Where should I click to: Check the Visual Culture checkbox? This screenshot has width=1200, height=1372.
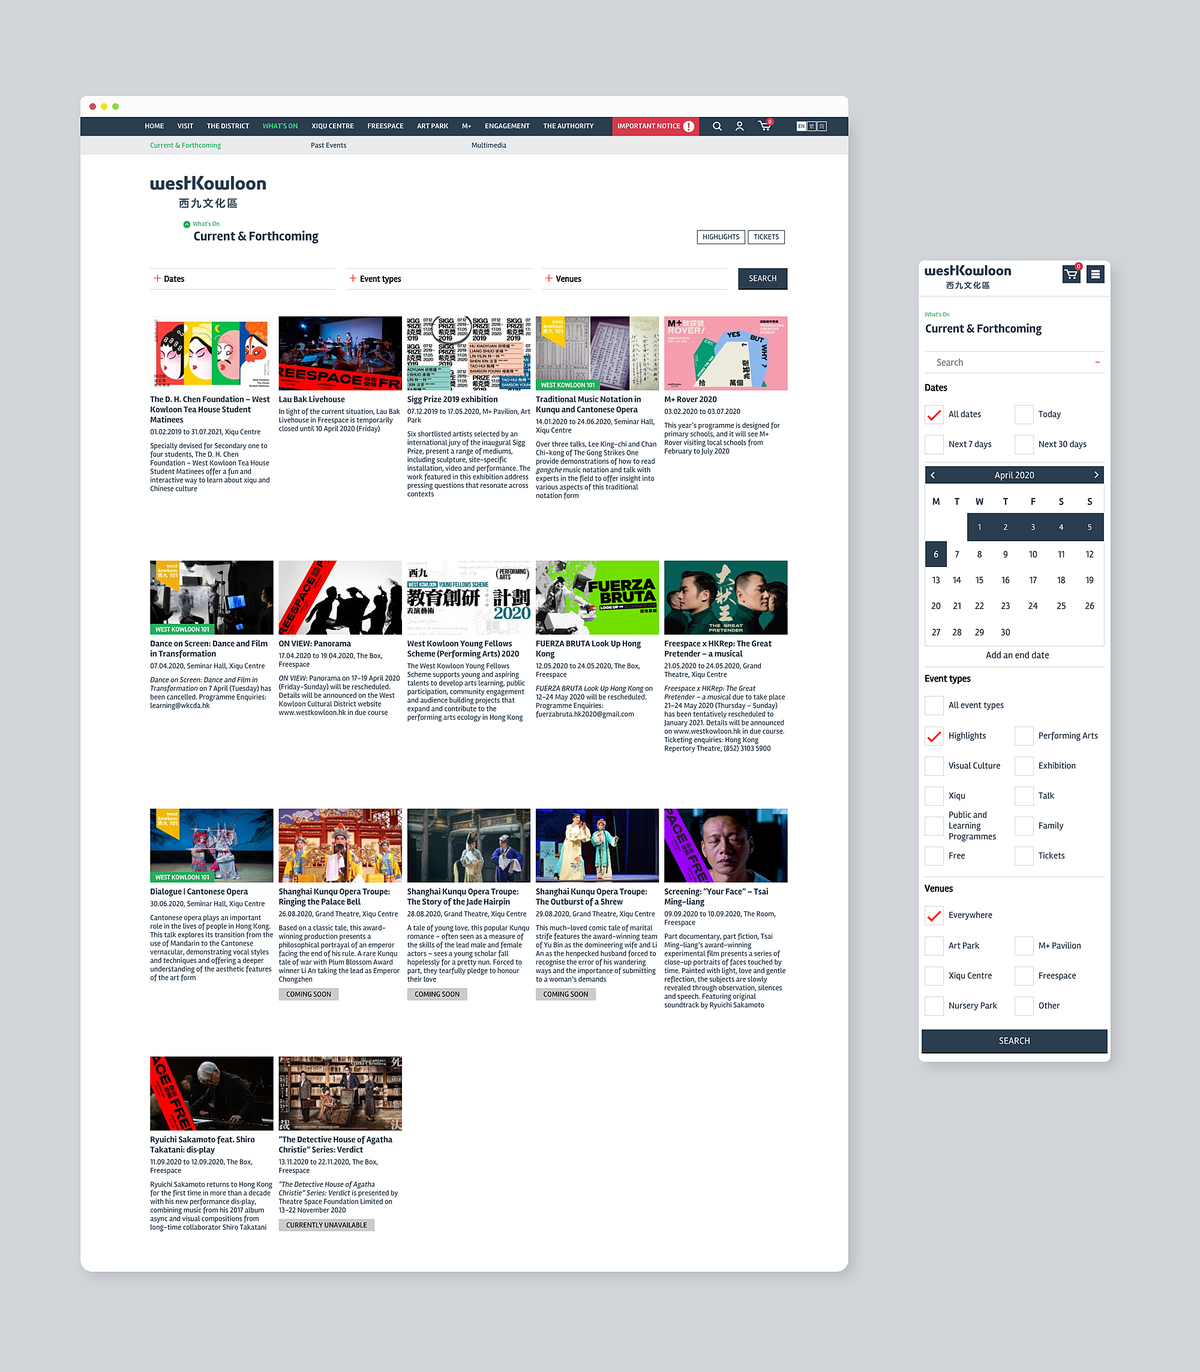(x=934, y=766)
